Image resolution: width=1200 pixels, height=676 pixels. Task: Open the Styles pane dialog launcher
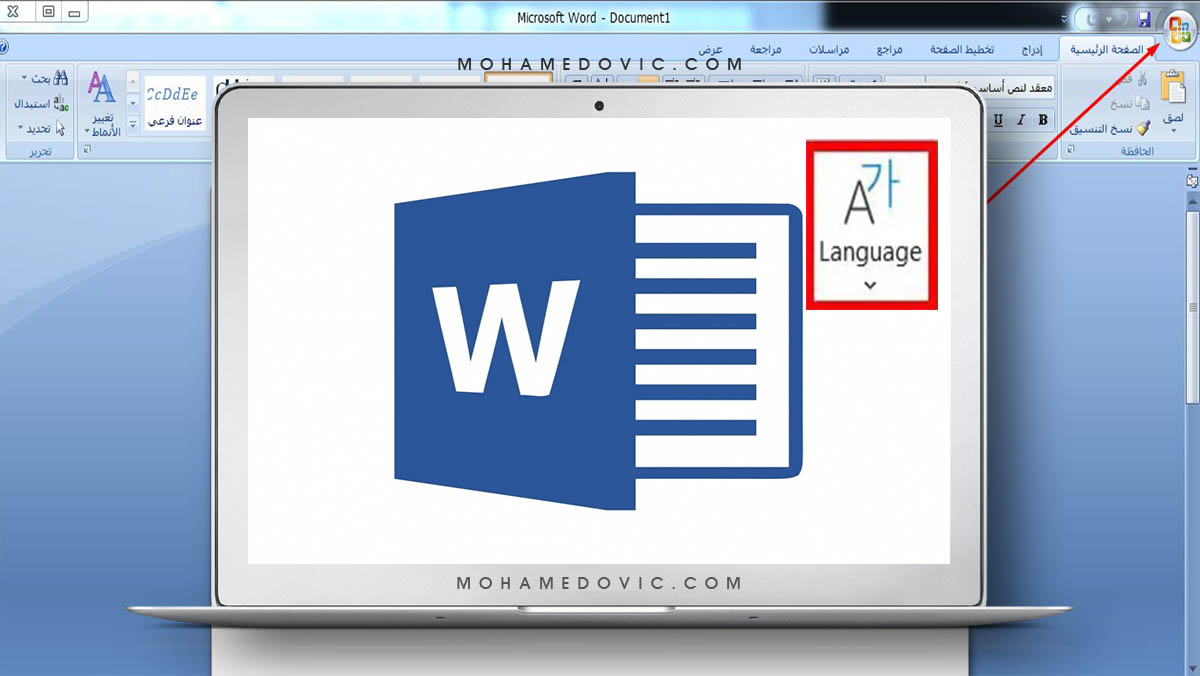click(x=87, y=150)
